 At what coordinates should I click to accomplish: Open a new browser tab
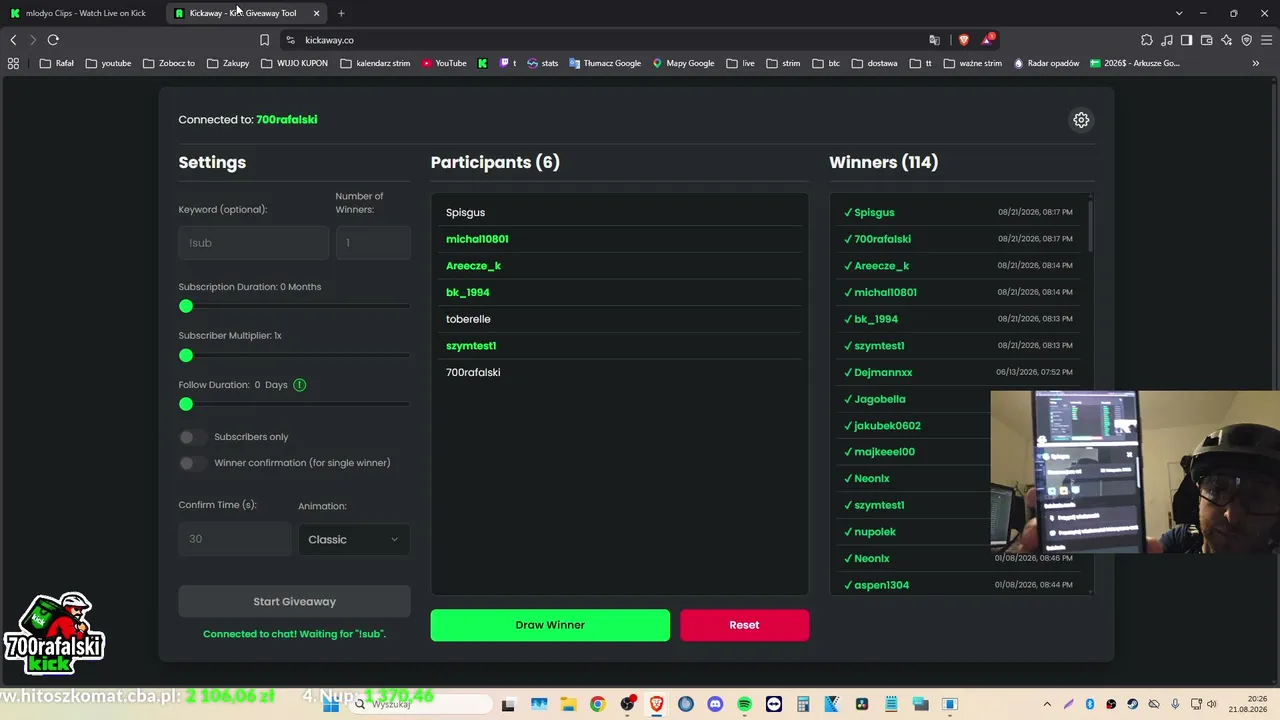(341, 13)
